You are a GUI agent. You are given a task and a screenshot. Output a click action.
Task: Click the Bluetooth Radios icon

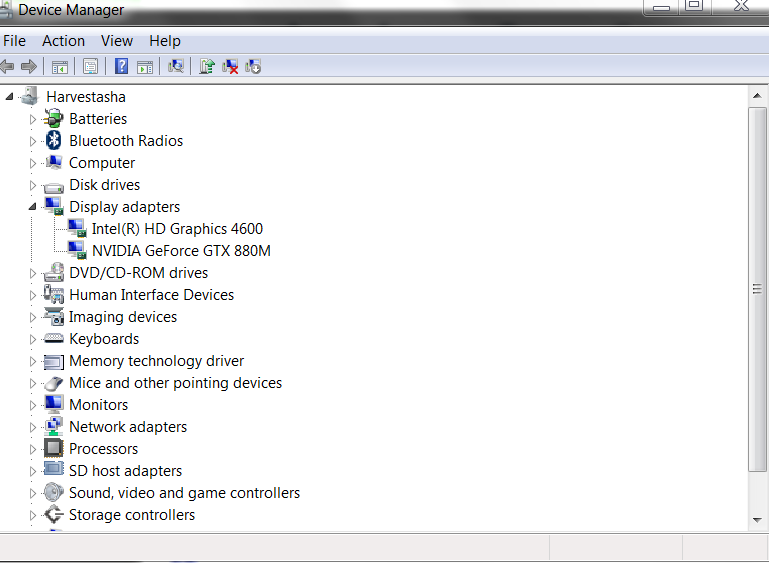tap(53, 140)
